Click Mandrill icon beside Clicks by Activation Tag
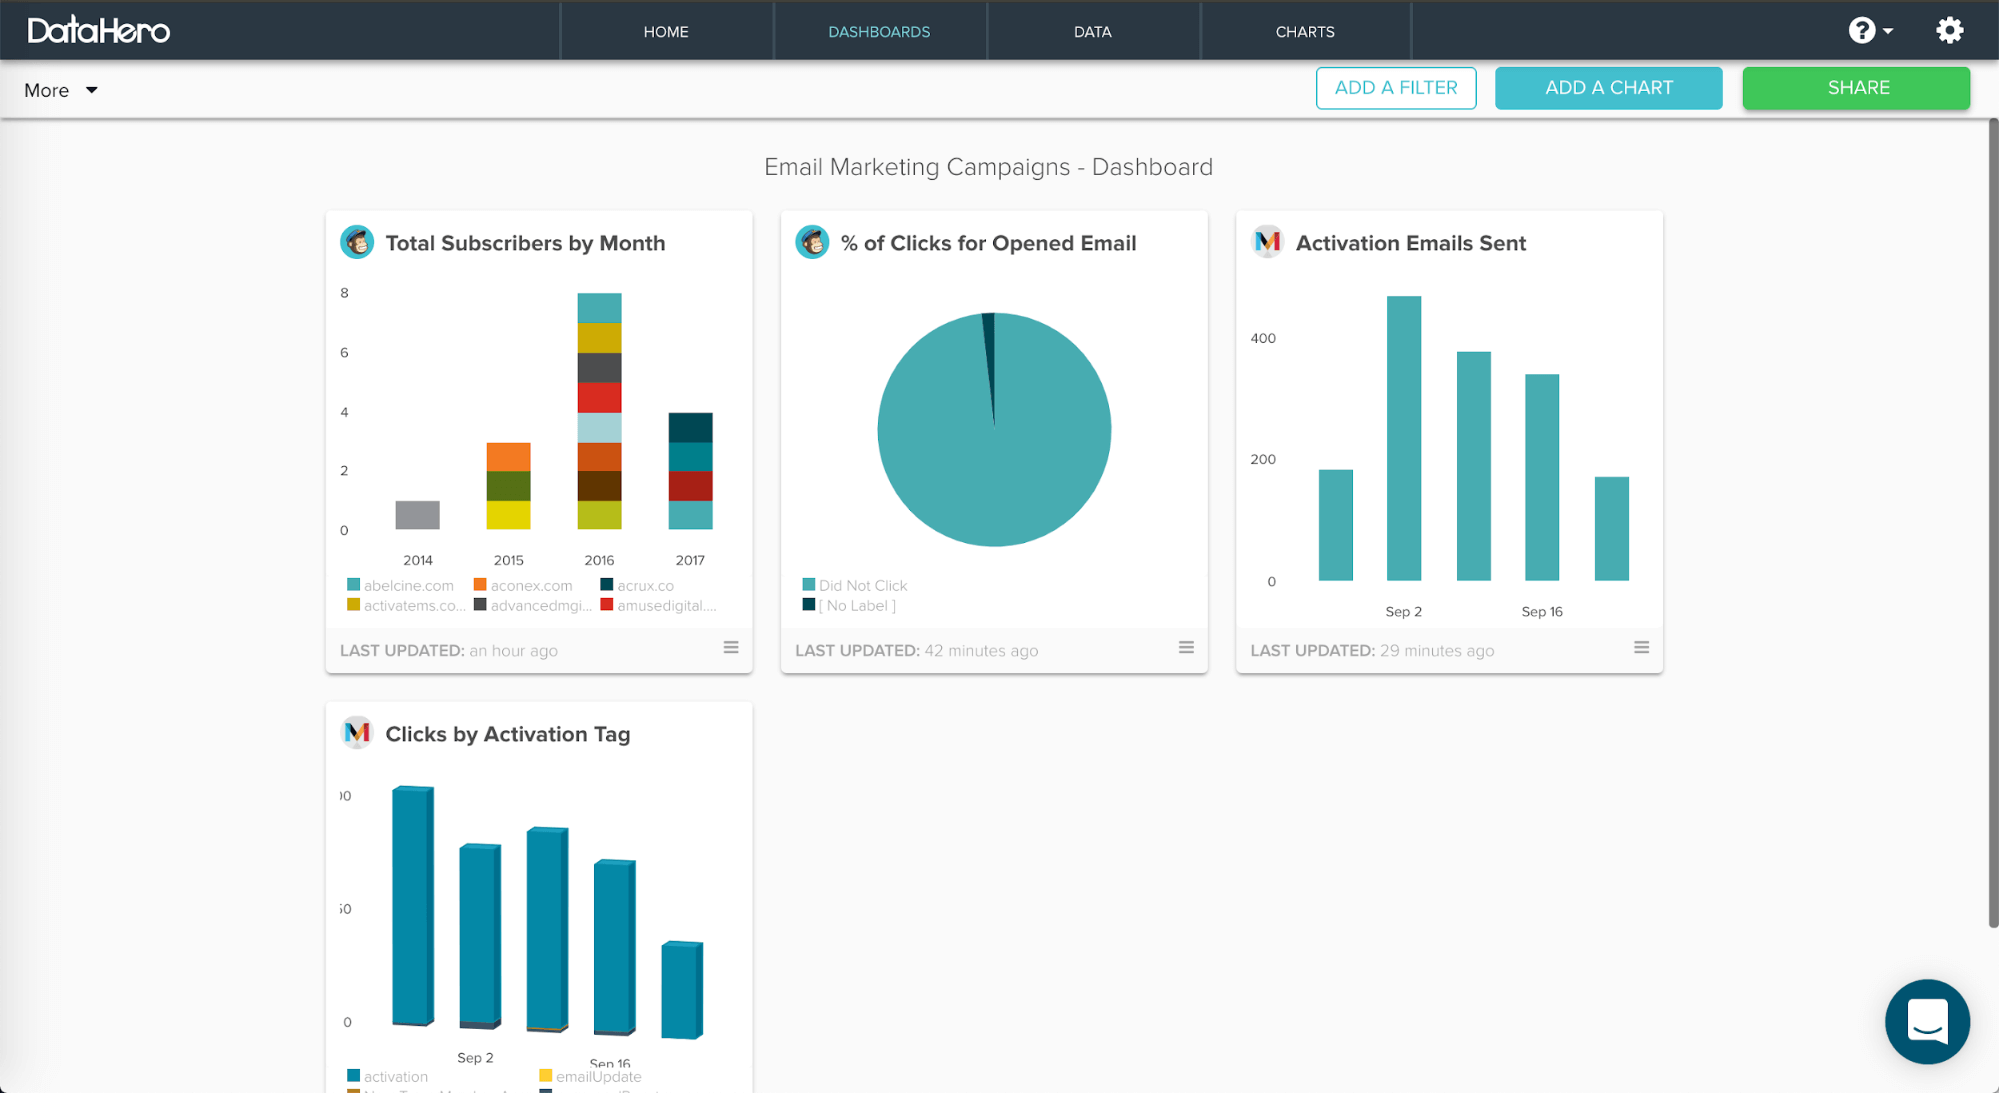Viewport: 1999px width, 1094px height. (357, 733)
